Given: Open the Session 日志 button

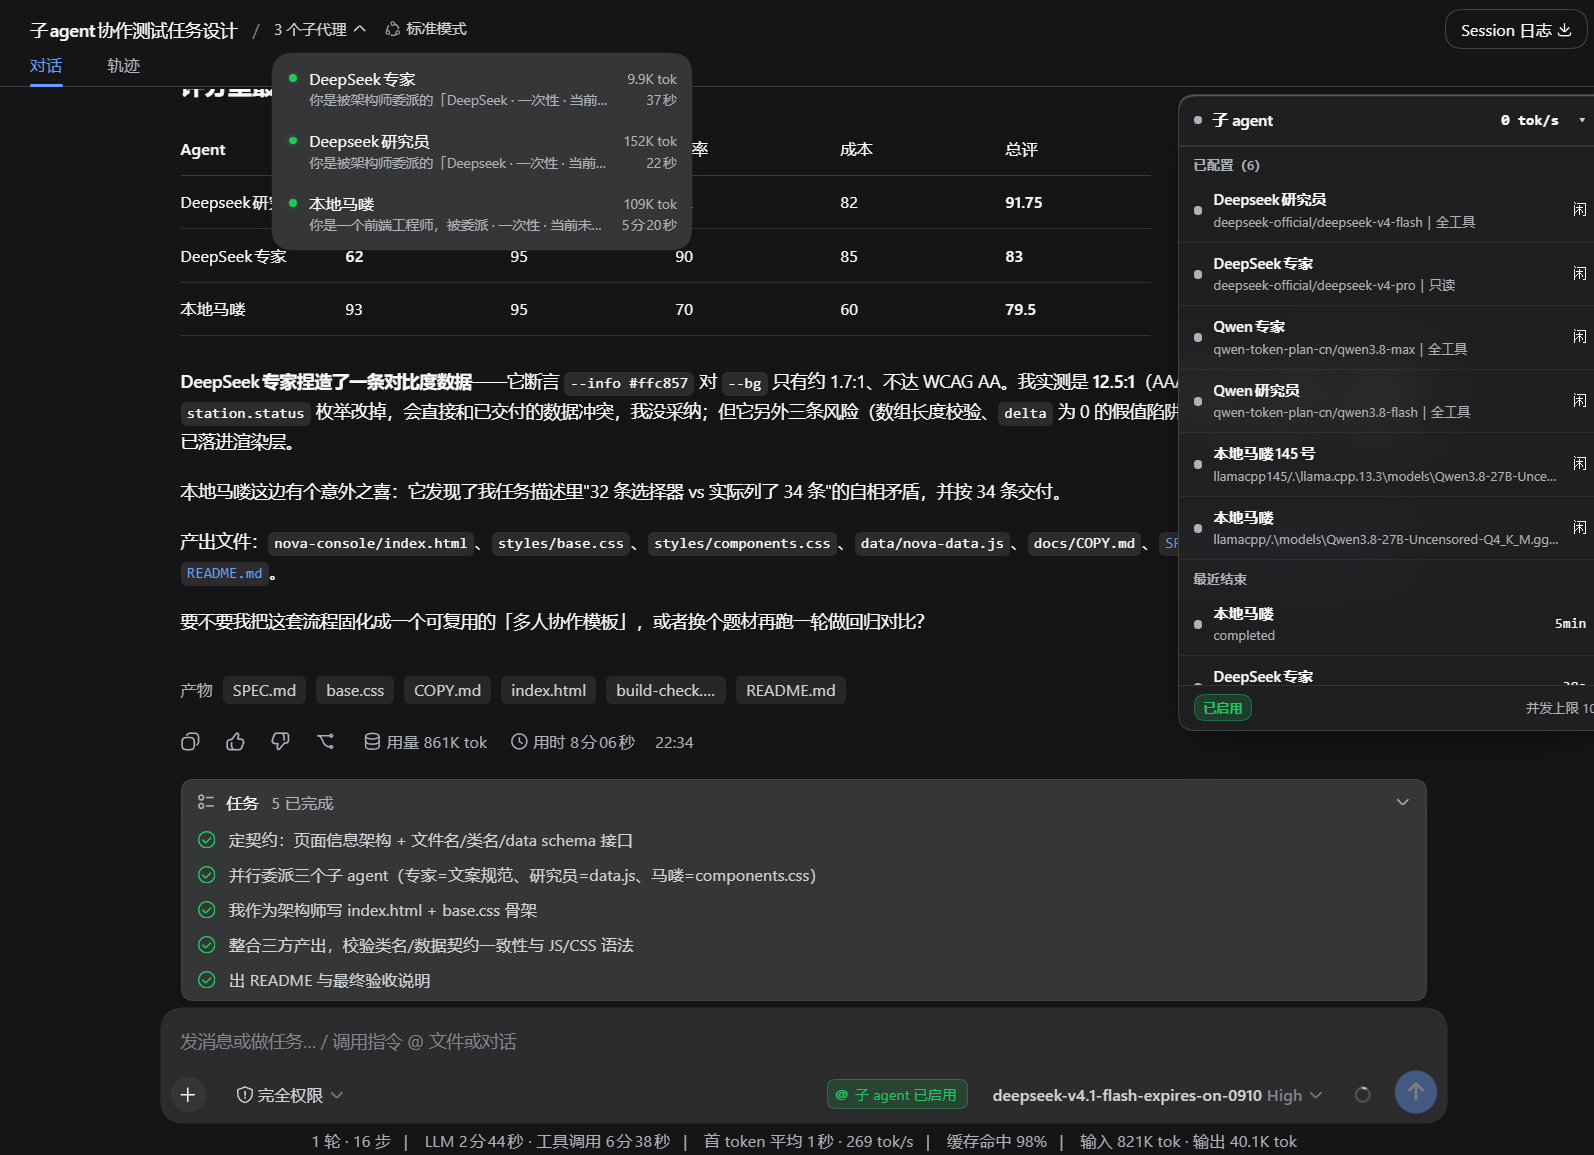Looking at the screenshot, I should (x=1516, y=30).
